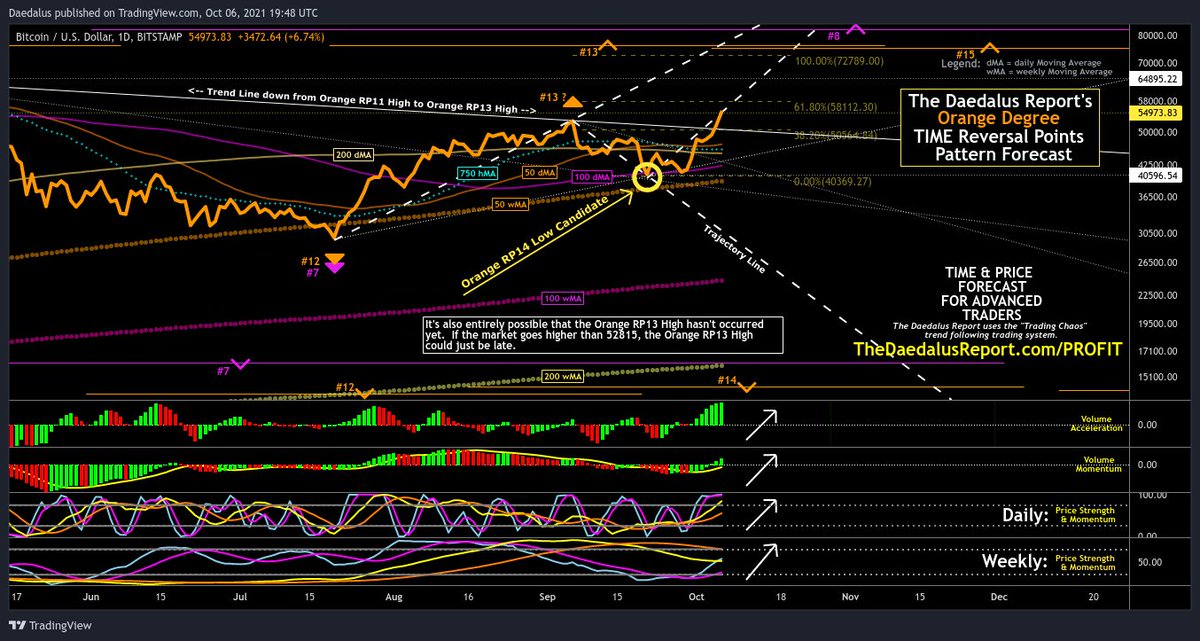
Task: Click the 'Bitcoin / U.S. Dollar, 1D, BITSTAMP' symbol title
Action: coord(99,35)
